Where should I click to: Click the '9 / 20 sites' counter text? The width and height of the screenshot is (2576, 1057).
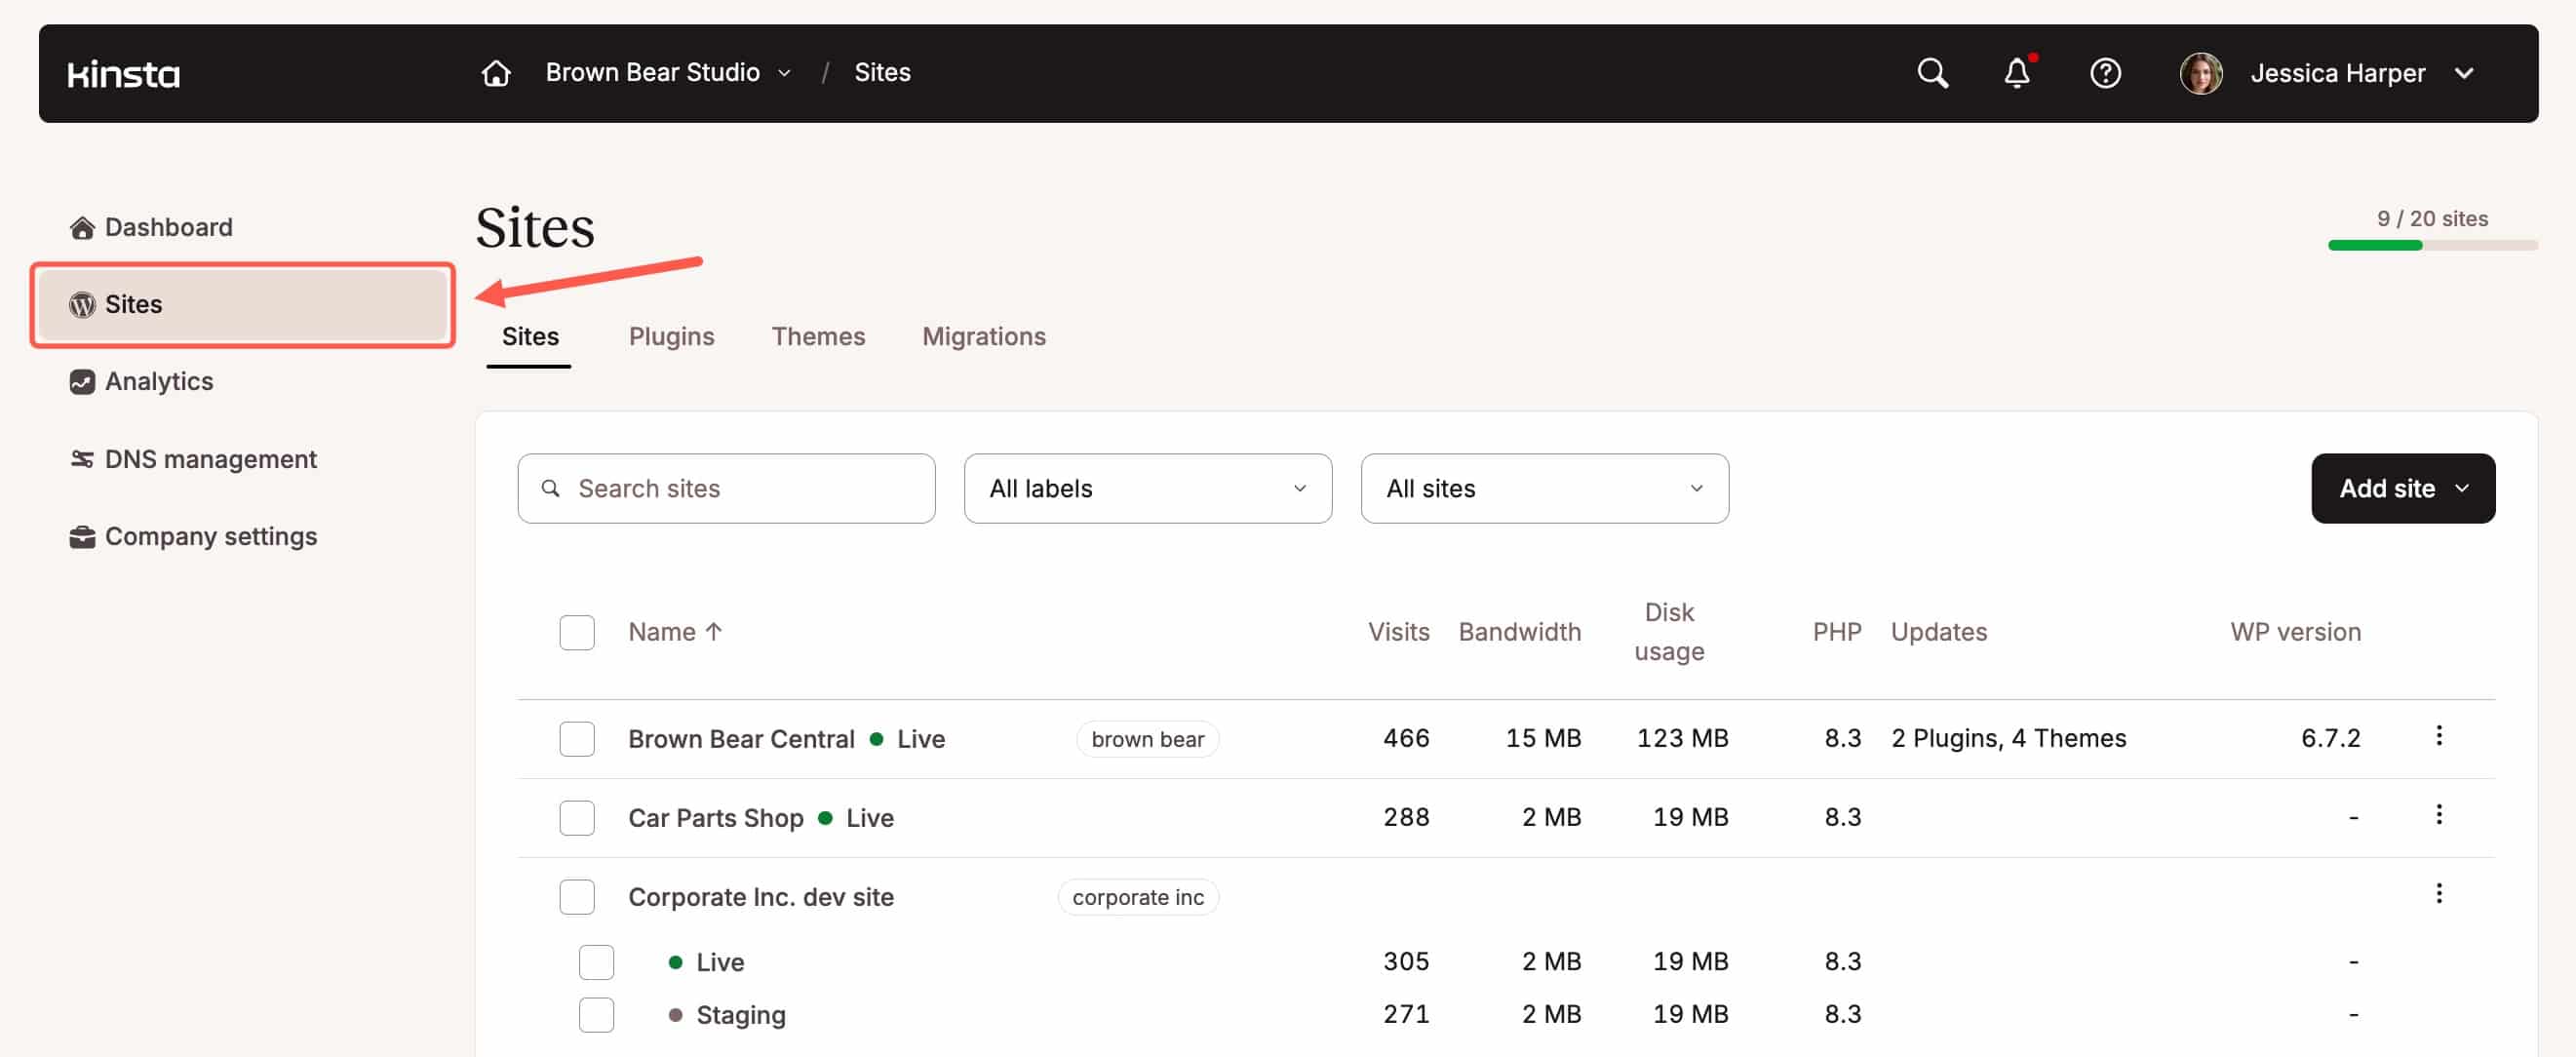pos(2432,218)
